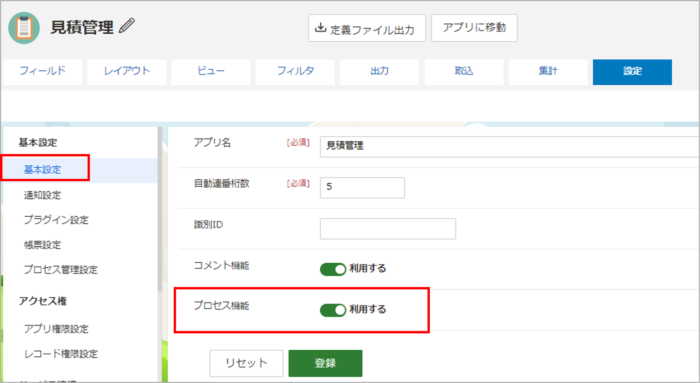Click the sidebar vertical scrollbar
Image resolution: width=700 pixels, height=383 pixels.
[x=159, y=210]
